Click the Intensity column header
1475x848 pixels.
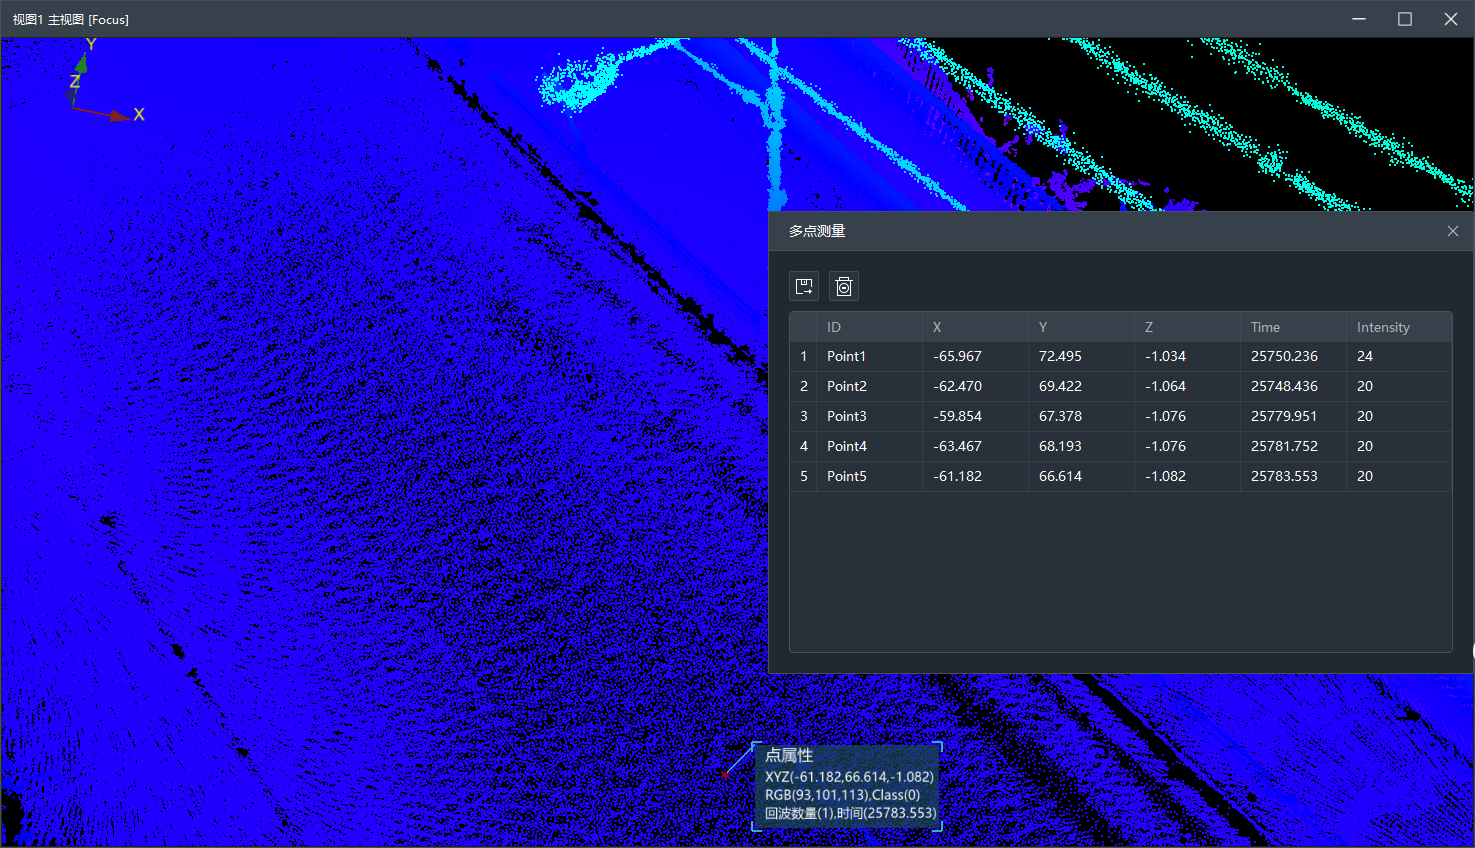[x=1383, y=327]
